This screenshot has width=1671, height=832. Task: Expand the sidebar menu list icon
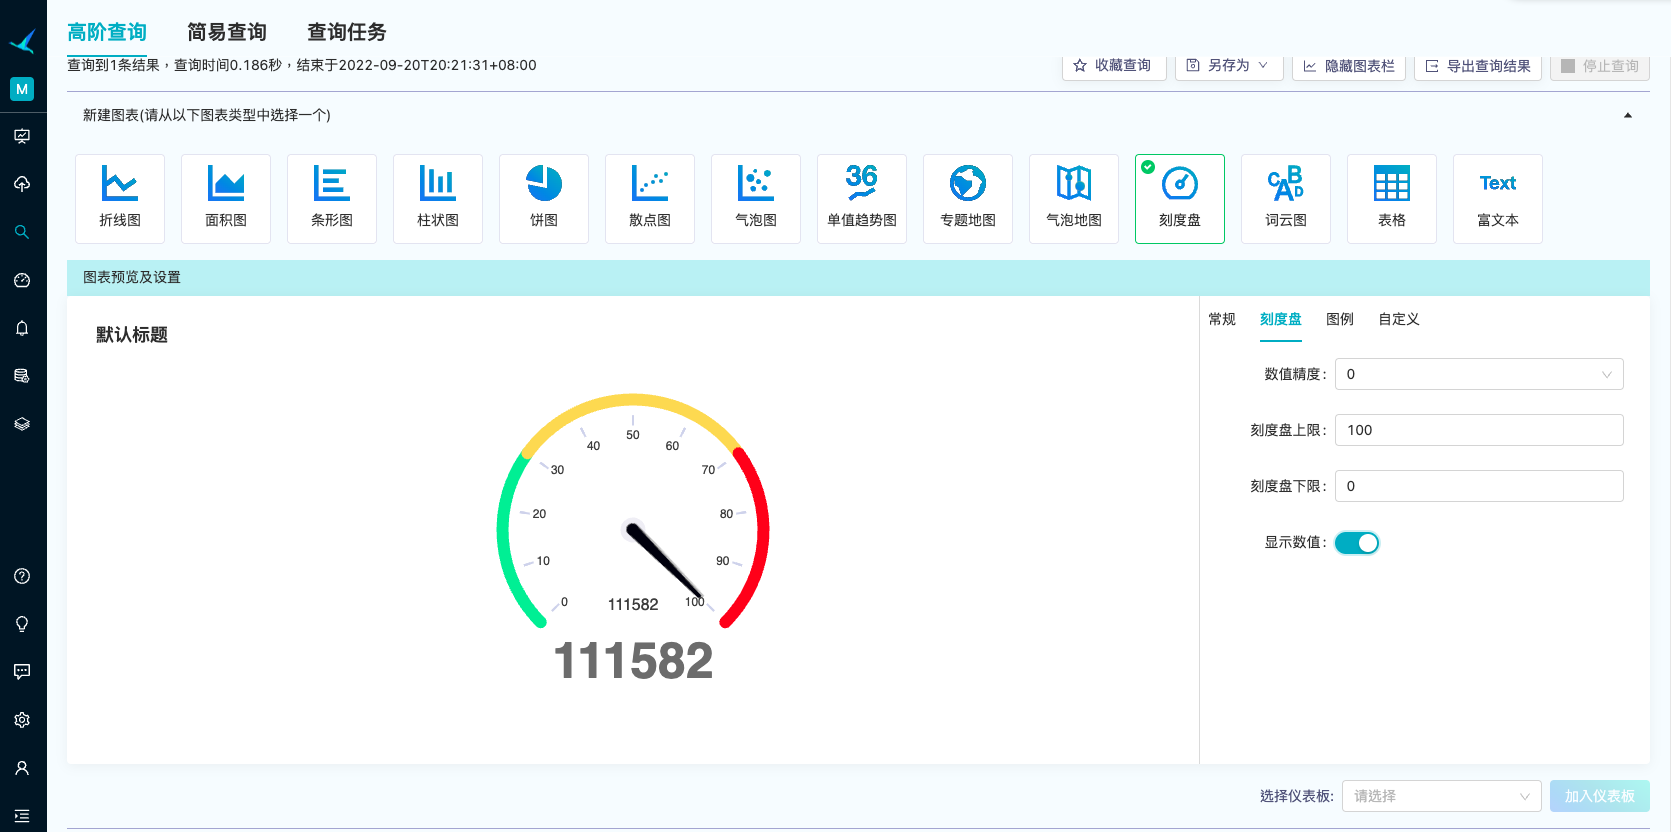tap(22, 816)
